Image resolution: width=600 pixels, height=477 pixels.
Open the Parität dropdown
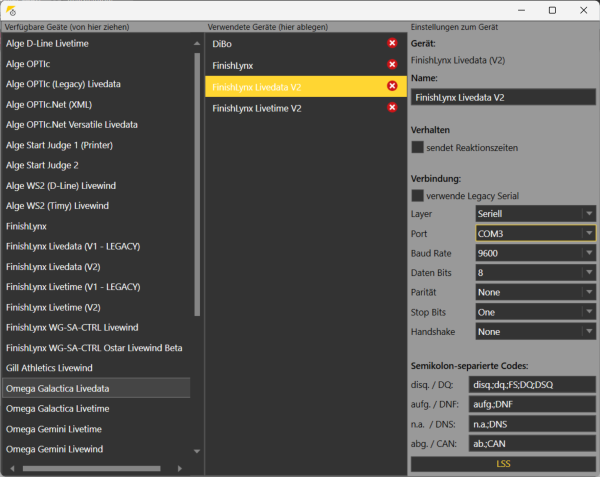(x=535, y=292)
